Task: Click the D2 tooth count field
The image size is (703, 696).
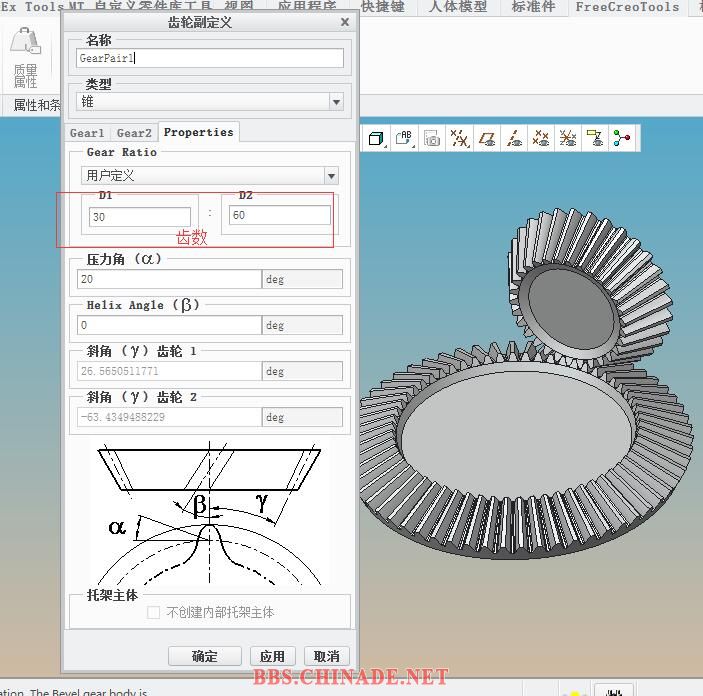Action: [280, 215]
